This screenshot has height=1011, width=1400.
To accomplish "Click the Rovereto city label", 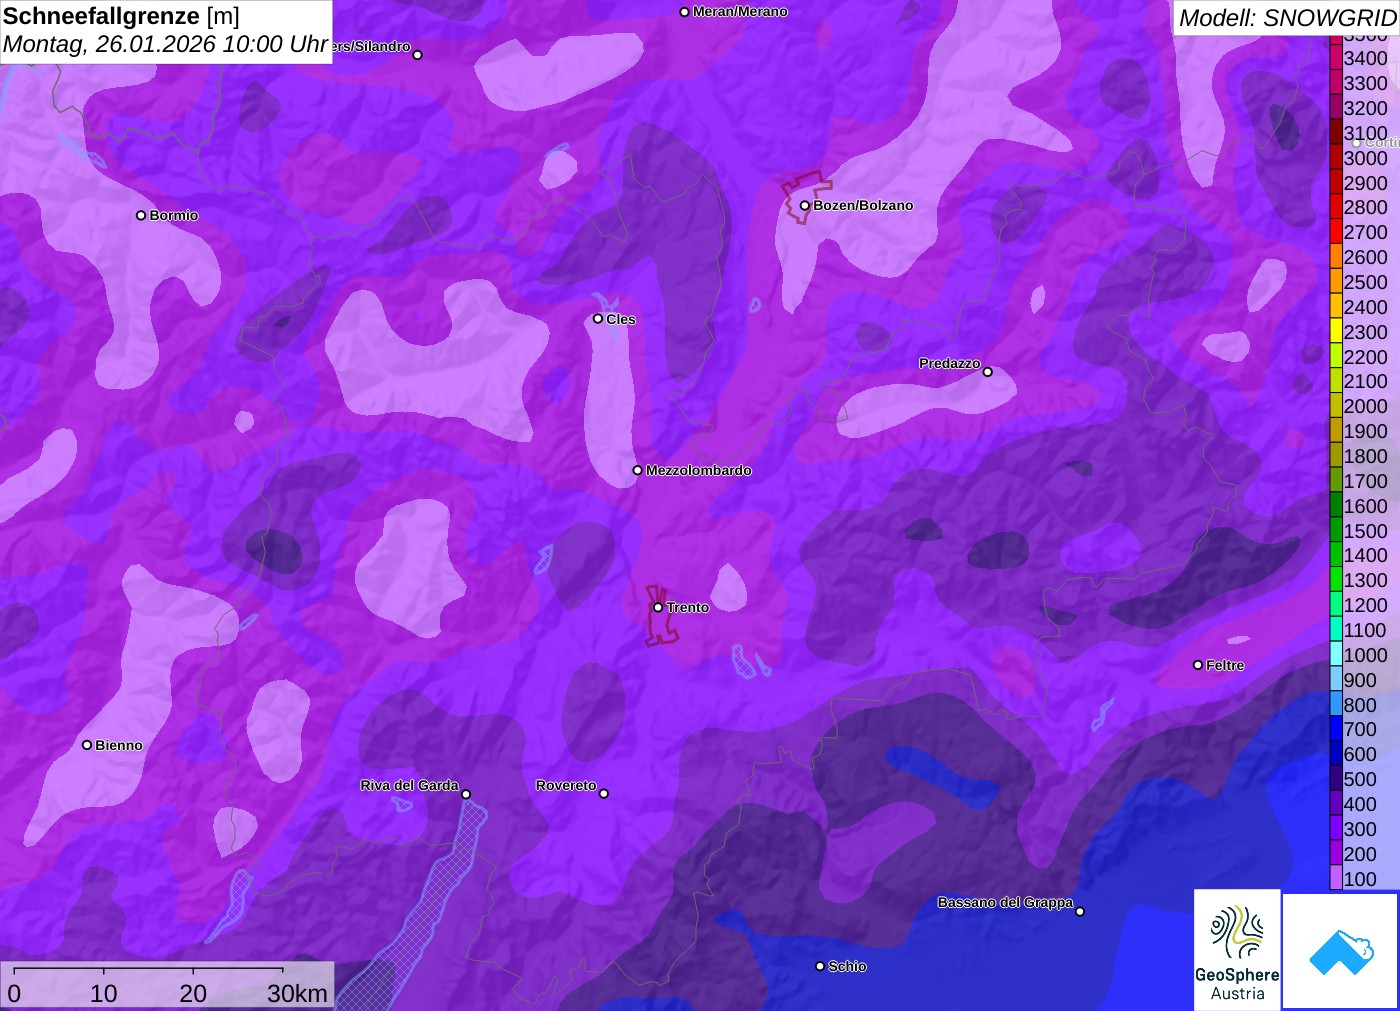I will click(566, 785).
